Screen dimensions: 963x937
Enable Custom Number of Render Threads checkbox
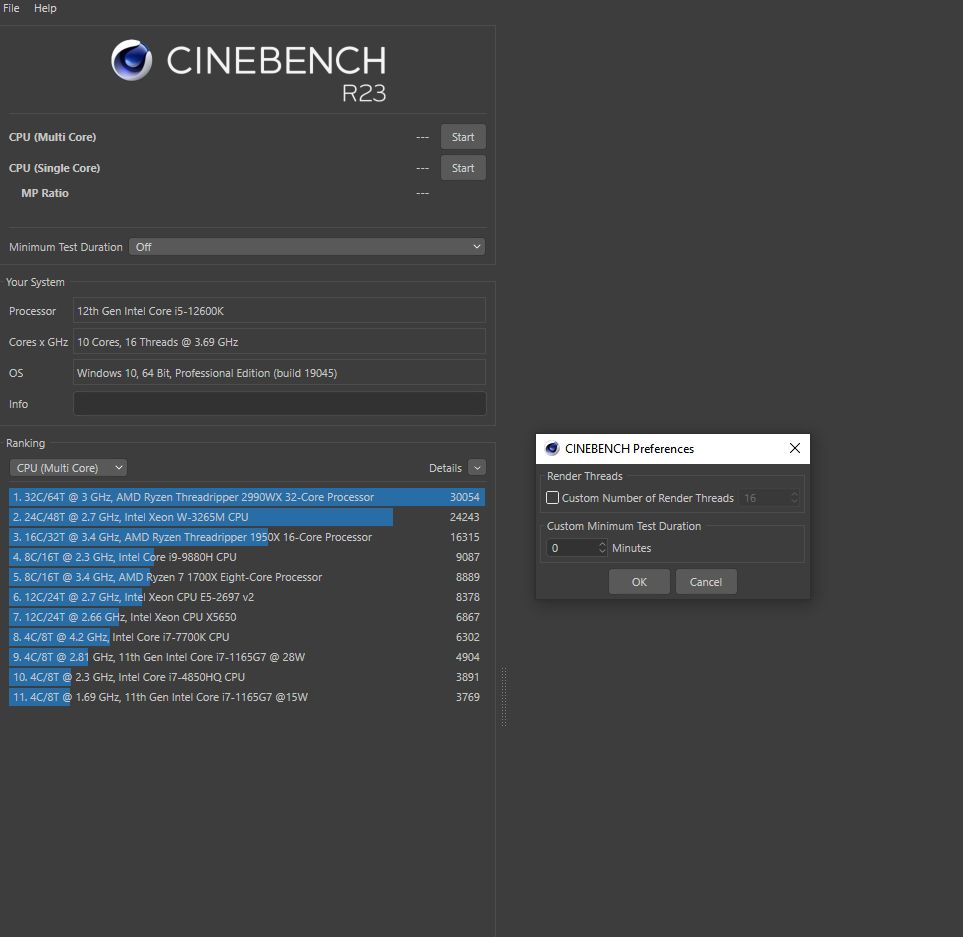click(552, 497)
